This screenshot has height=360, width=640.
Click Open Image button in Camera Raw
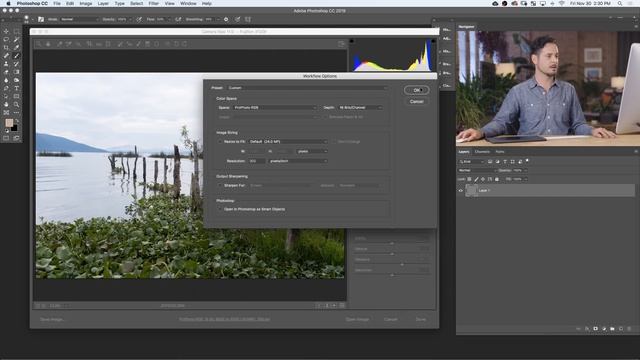pyautogui.click(x=357, y=319)
